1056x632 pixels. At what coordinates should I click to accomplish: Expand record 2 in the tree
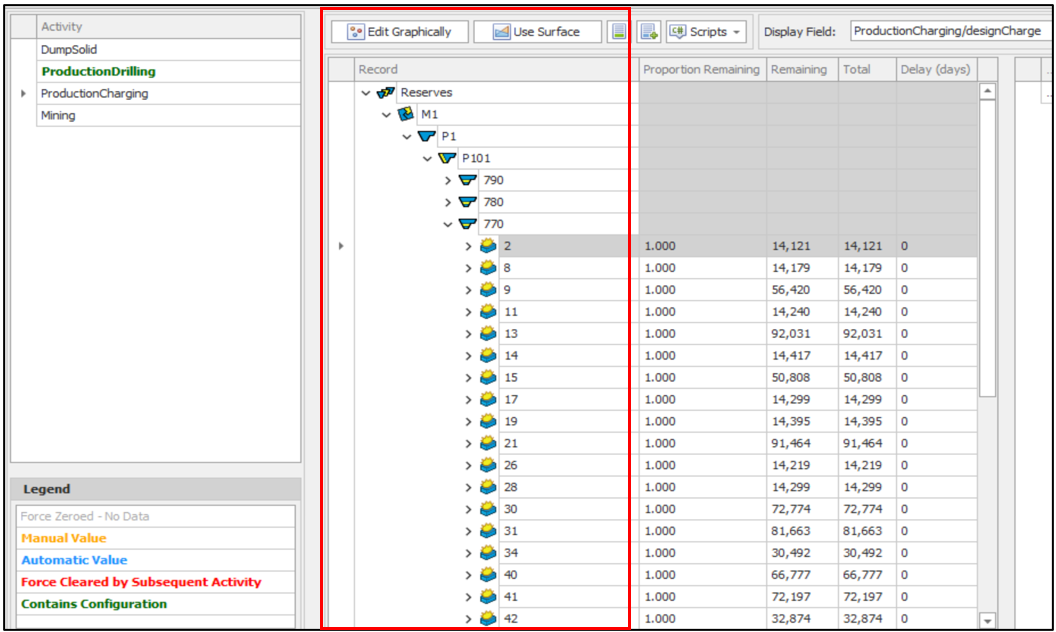click(468, 246)
